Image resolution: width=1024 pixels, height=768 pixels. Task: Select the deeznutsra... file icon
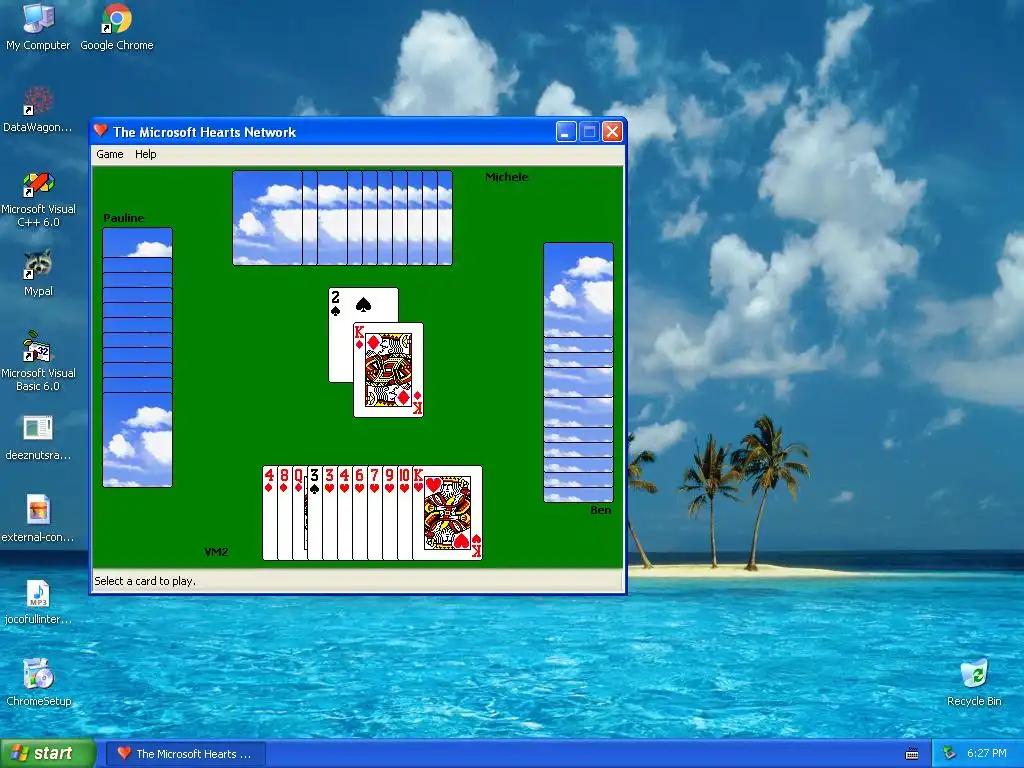pos(38,438)
